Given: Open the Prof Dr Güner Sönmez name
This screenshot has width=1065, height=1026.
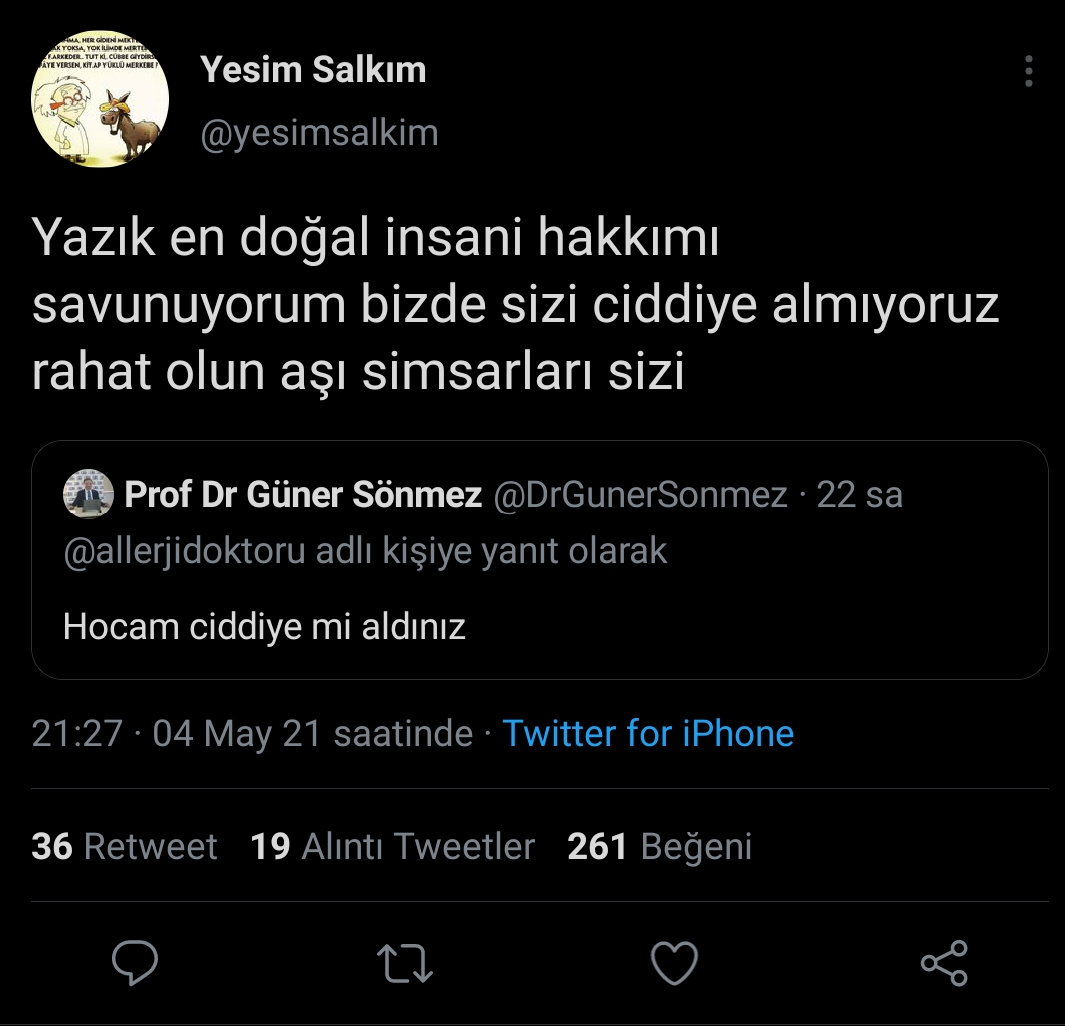Looking at the screenshot, I should 303,494.
